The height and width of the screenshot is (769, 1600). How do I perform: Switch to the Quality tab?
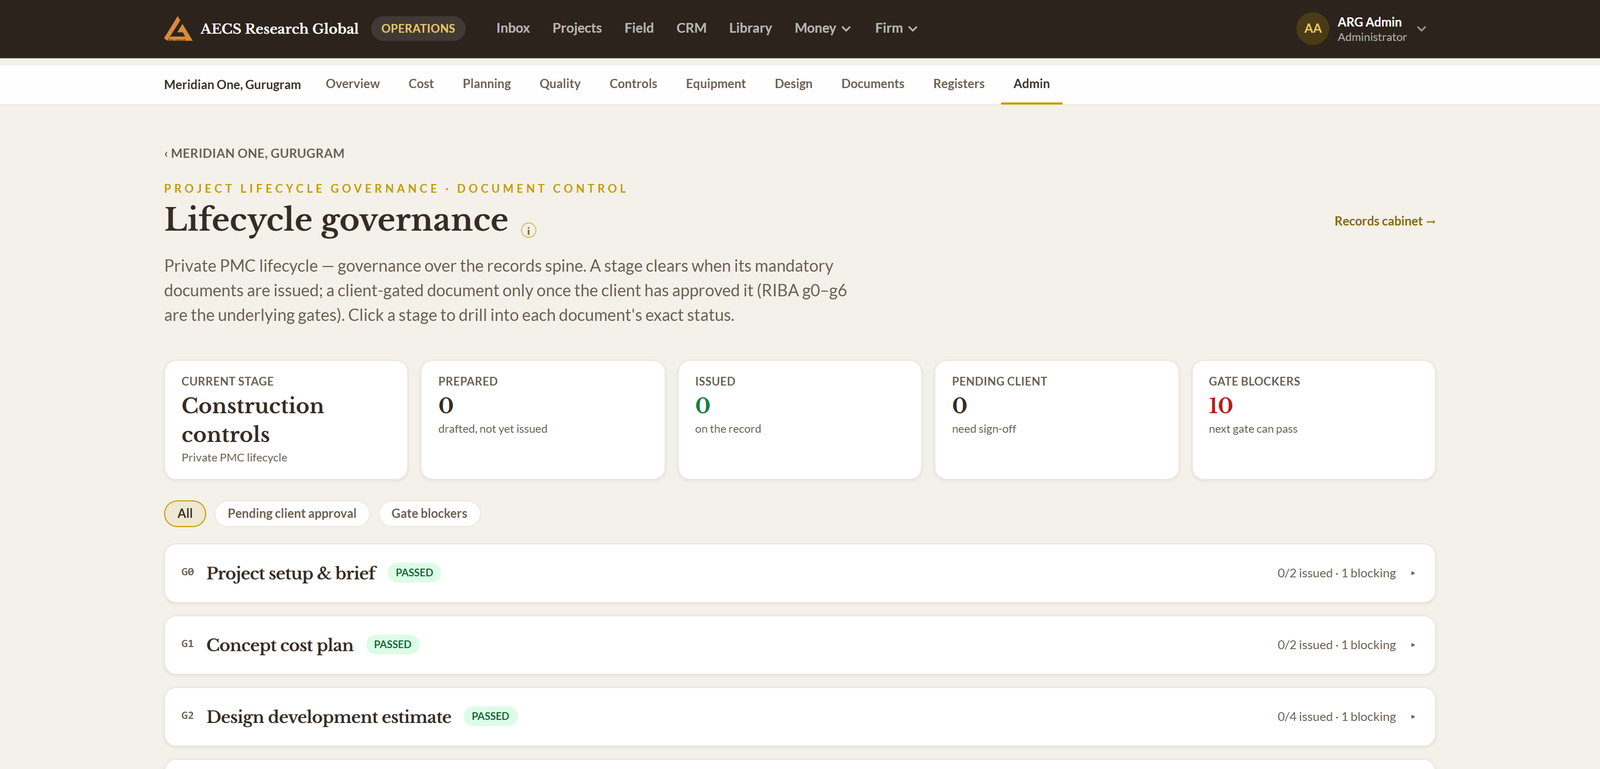pyautogui.click(x=560, y=84)
